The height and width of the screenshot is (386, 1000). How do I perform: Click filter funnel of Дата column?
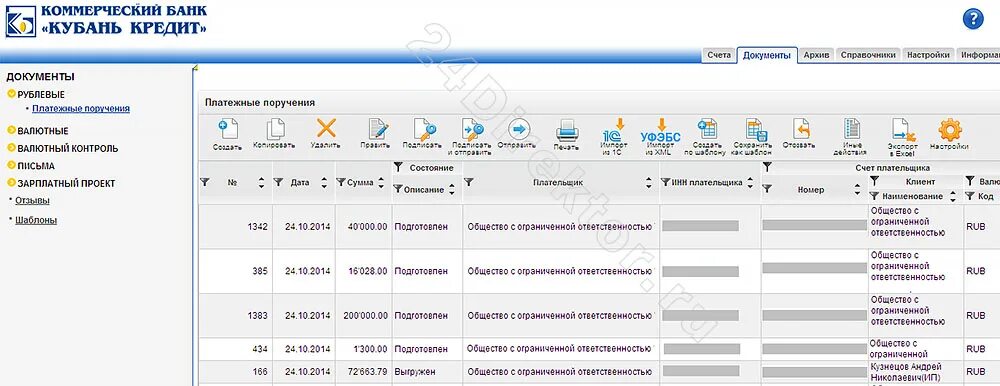pyautogui.click(x=278, y=182)
